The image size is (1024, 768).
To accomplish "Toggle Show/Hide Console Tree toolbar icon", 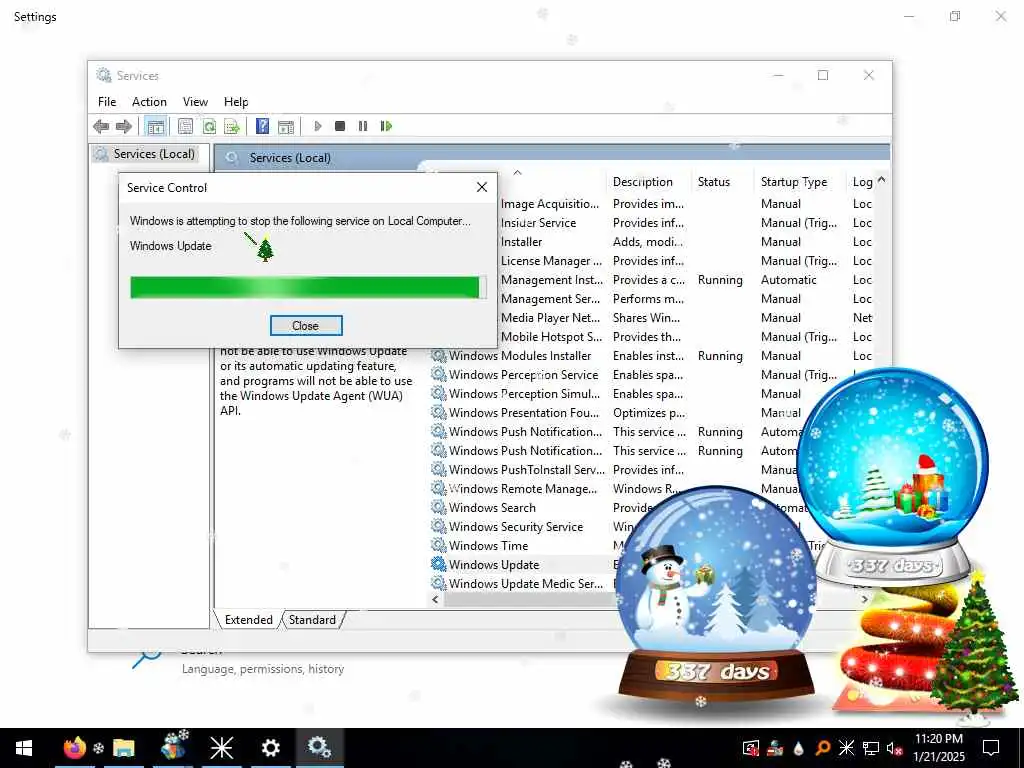I will tap(155, 126).
